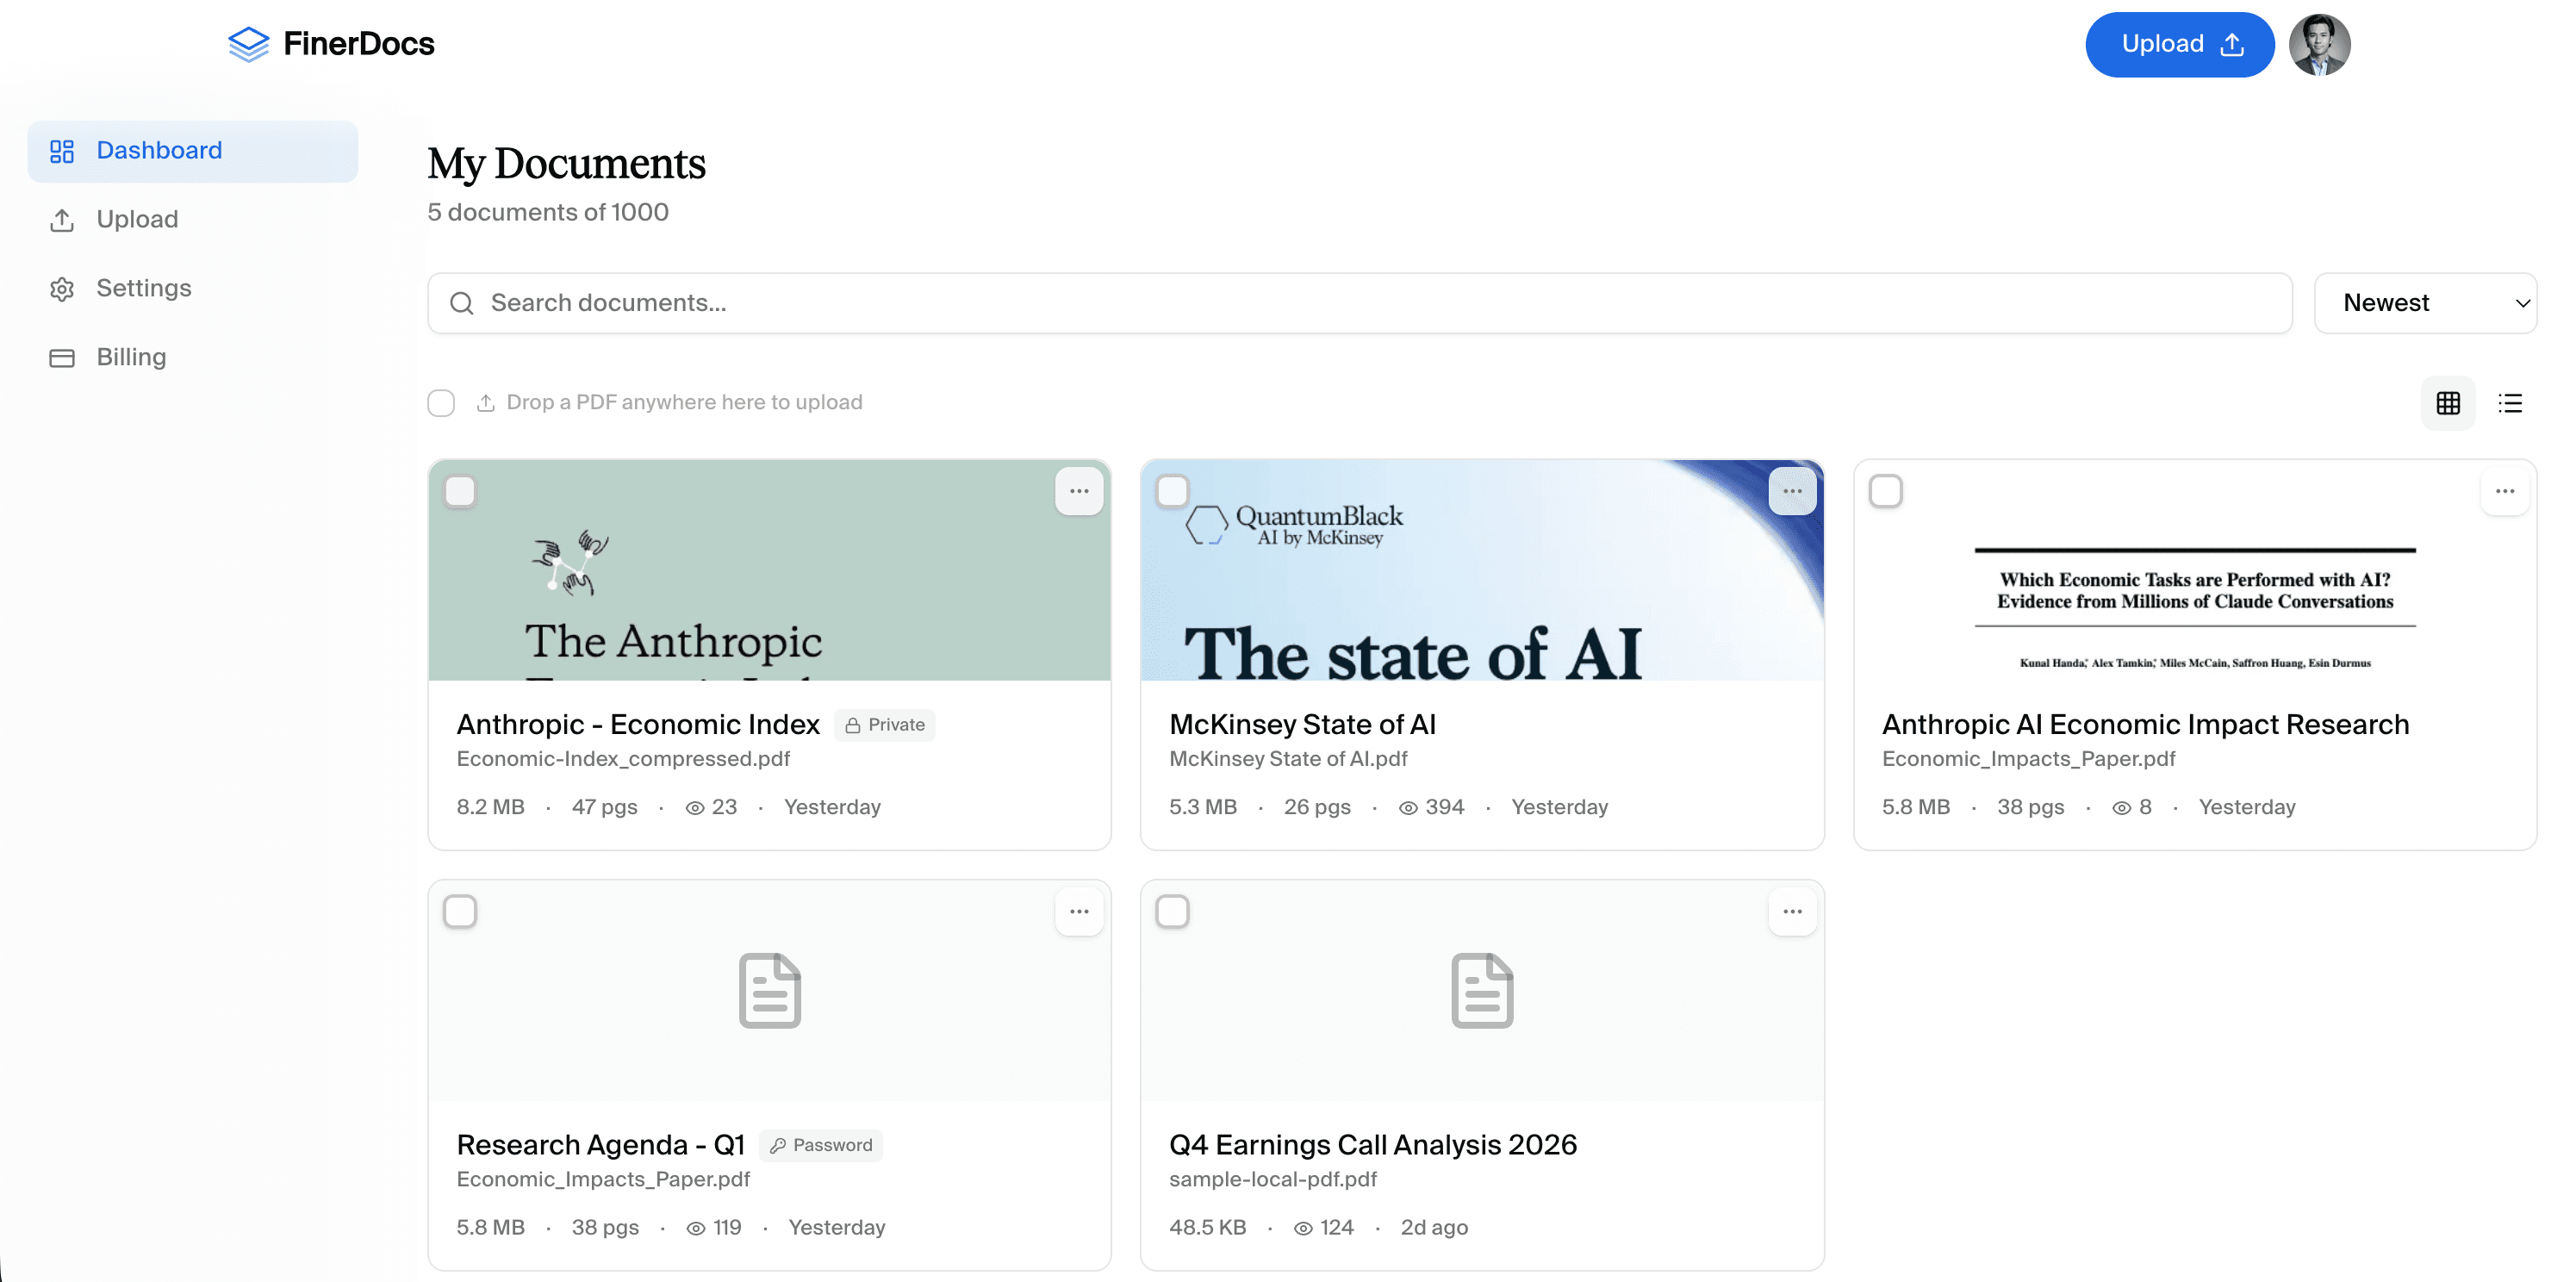Open the Upload button at top right

click(2179, 44)
